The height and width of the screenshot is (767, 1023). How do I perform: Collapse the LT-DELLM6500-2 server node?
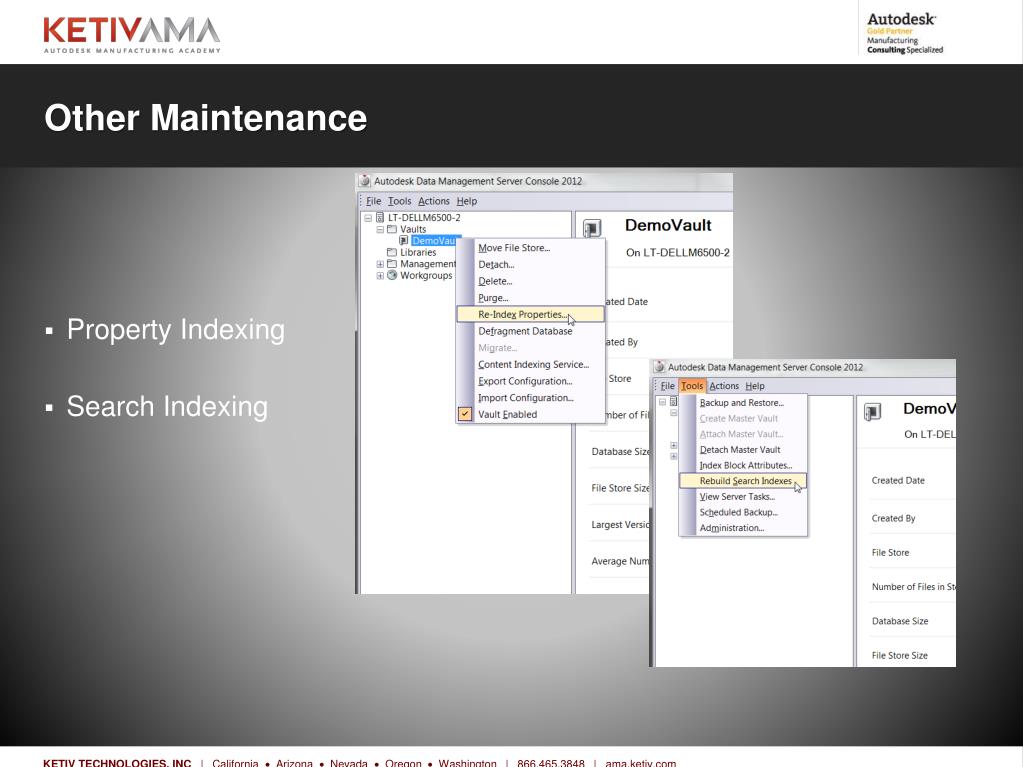[x=368, y=218]
